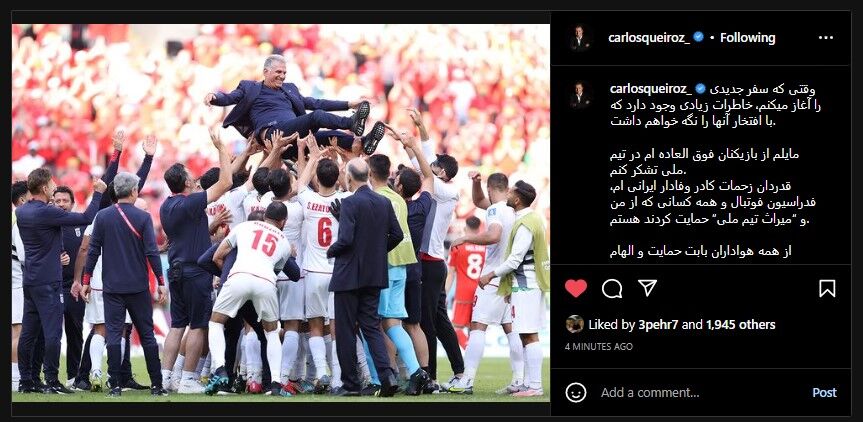Viewport: 863px width, 422px height.
Task: Click the celebration photo of the post
Action: pyautogui.click(x=281, y=213)
